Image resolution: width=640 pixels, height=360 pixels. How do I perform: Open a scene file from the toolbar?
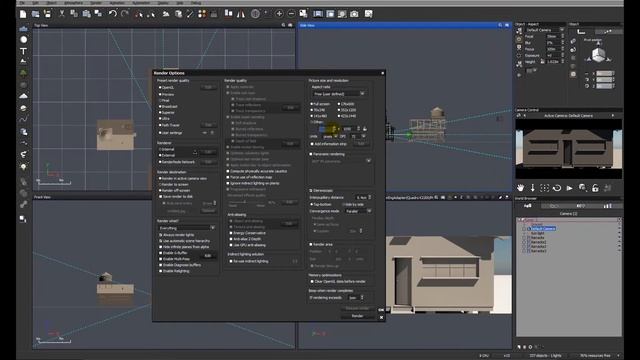click(x=36, y=14)
